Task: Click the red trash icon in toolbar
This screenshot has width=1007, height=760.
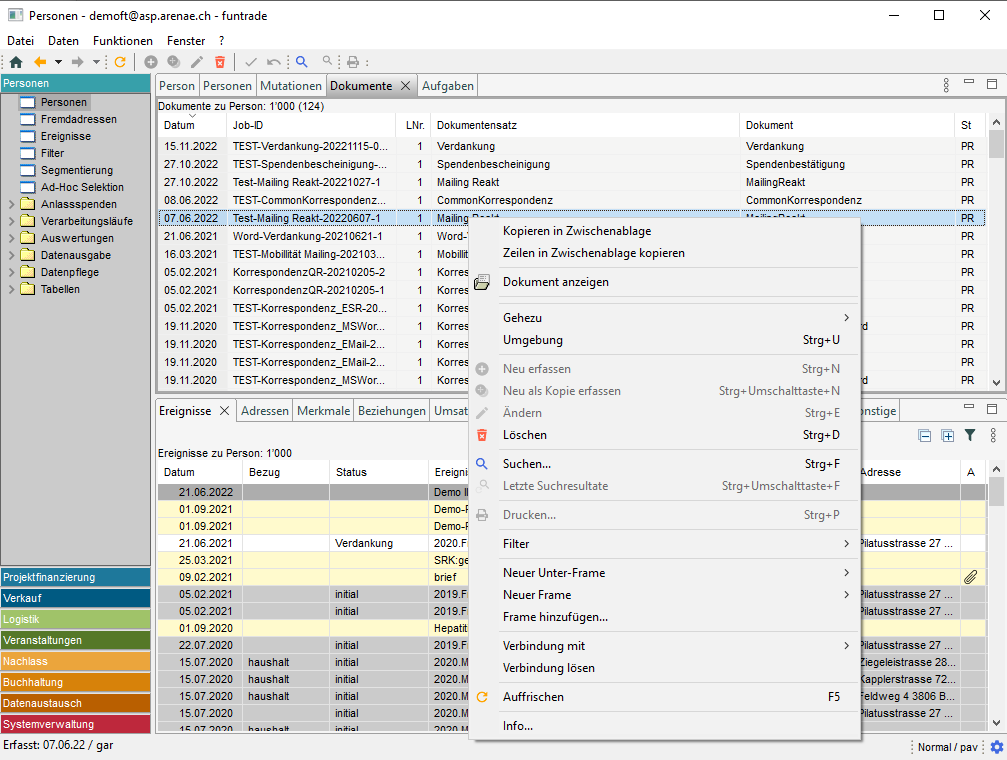Action: point(220,62)
